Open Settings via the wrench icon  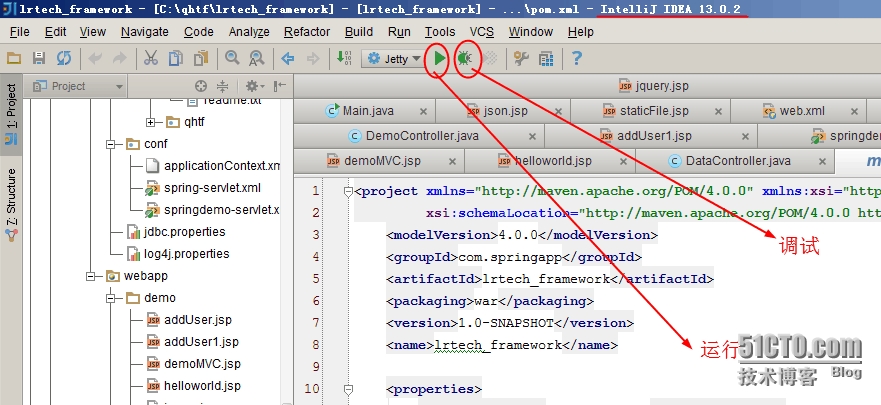pos(521,58)
